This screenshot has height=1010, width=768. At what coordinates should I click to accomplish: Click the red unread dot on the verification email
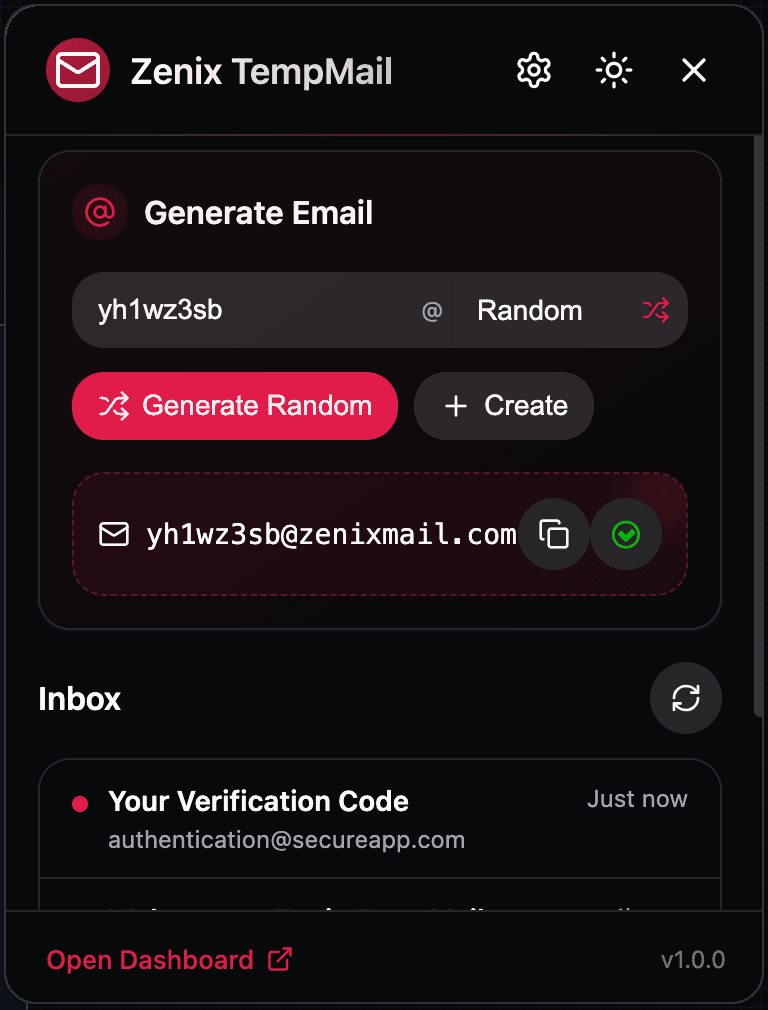80,804
